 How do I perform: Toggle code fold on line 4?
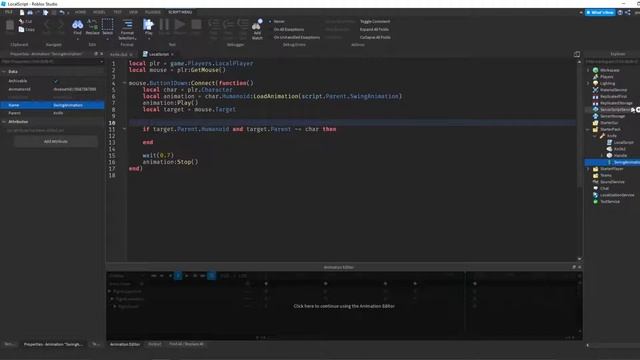[x=124, y=83]
